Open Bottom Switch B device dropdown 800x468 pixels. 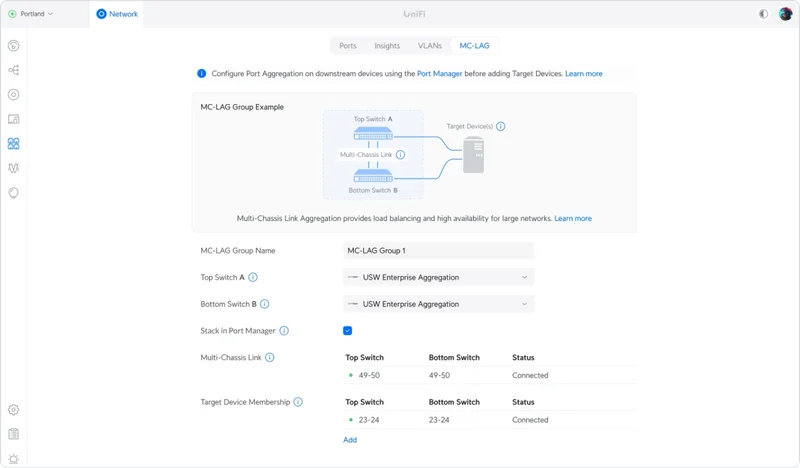[x=438, y=304]
